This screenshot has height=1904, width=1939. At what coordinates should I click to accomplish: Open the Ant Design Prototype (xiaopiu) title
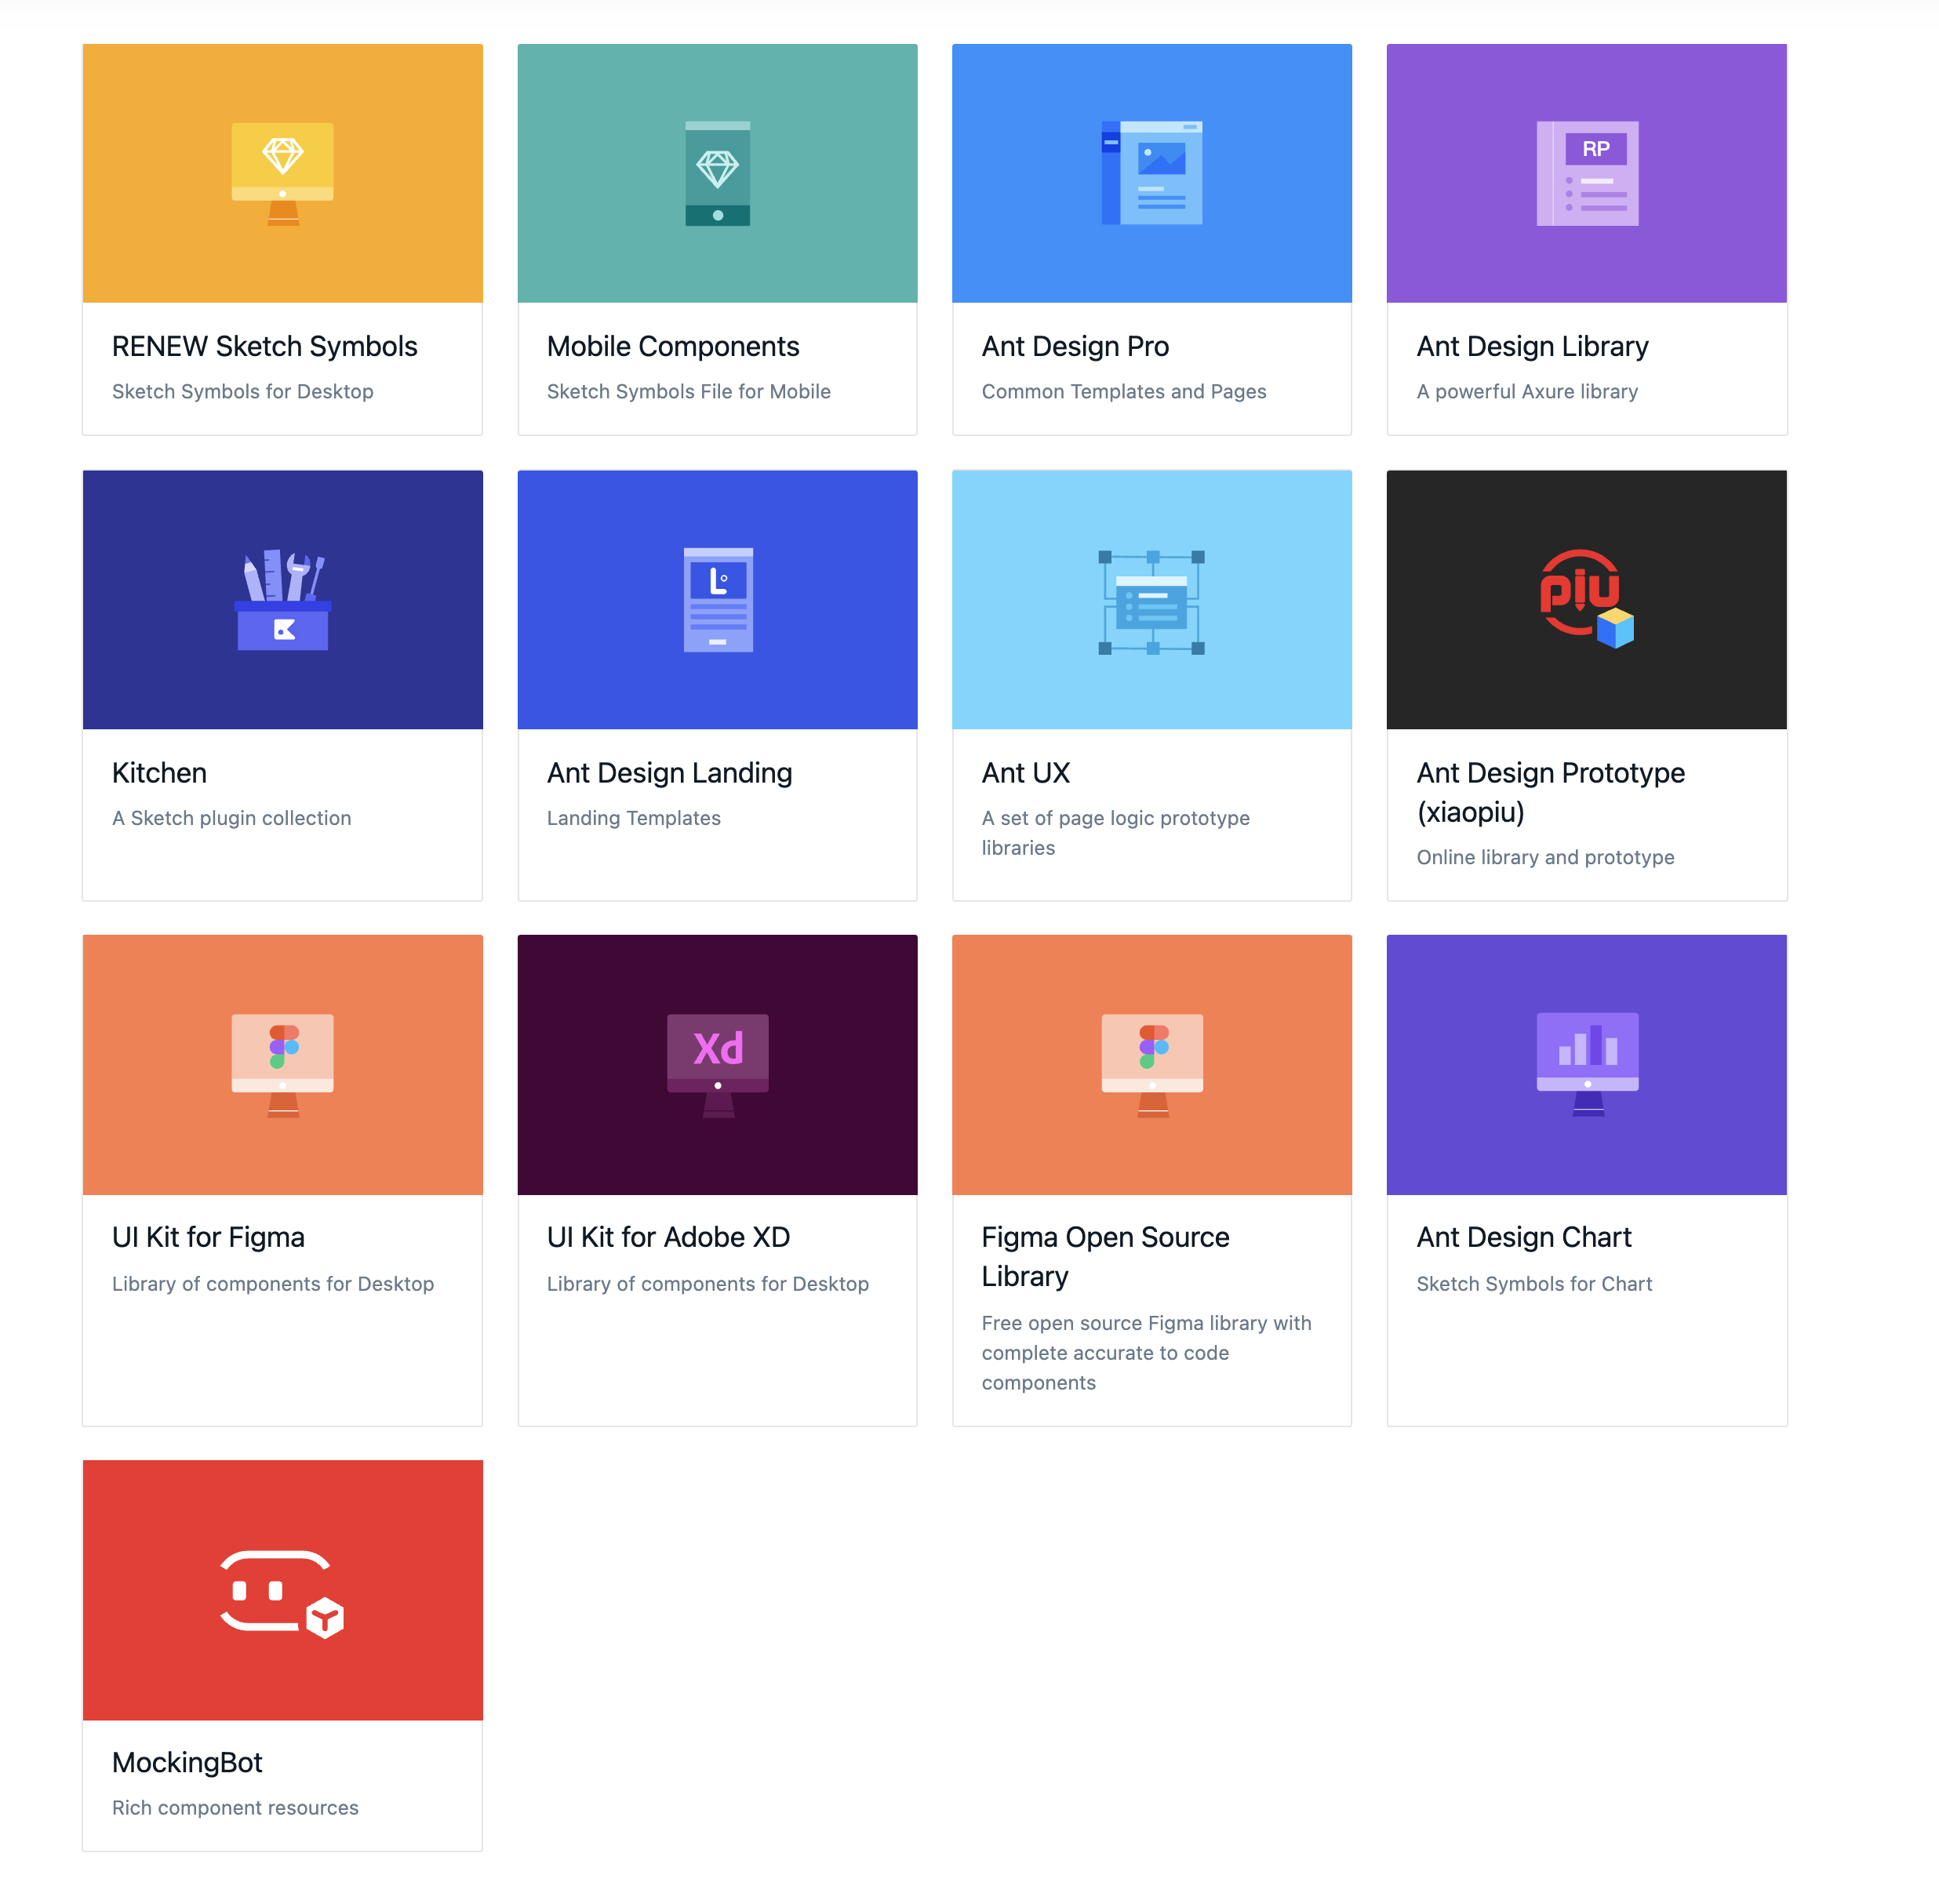point(1549,791)
